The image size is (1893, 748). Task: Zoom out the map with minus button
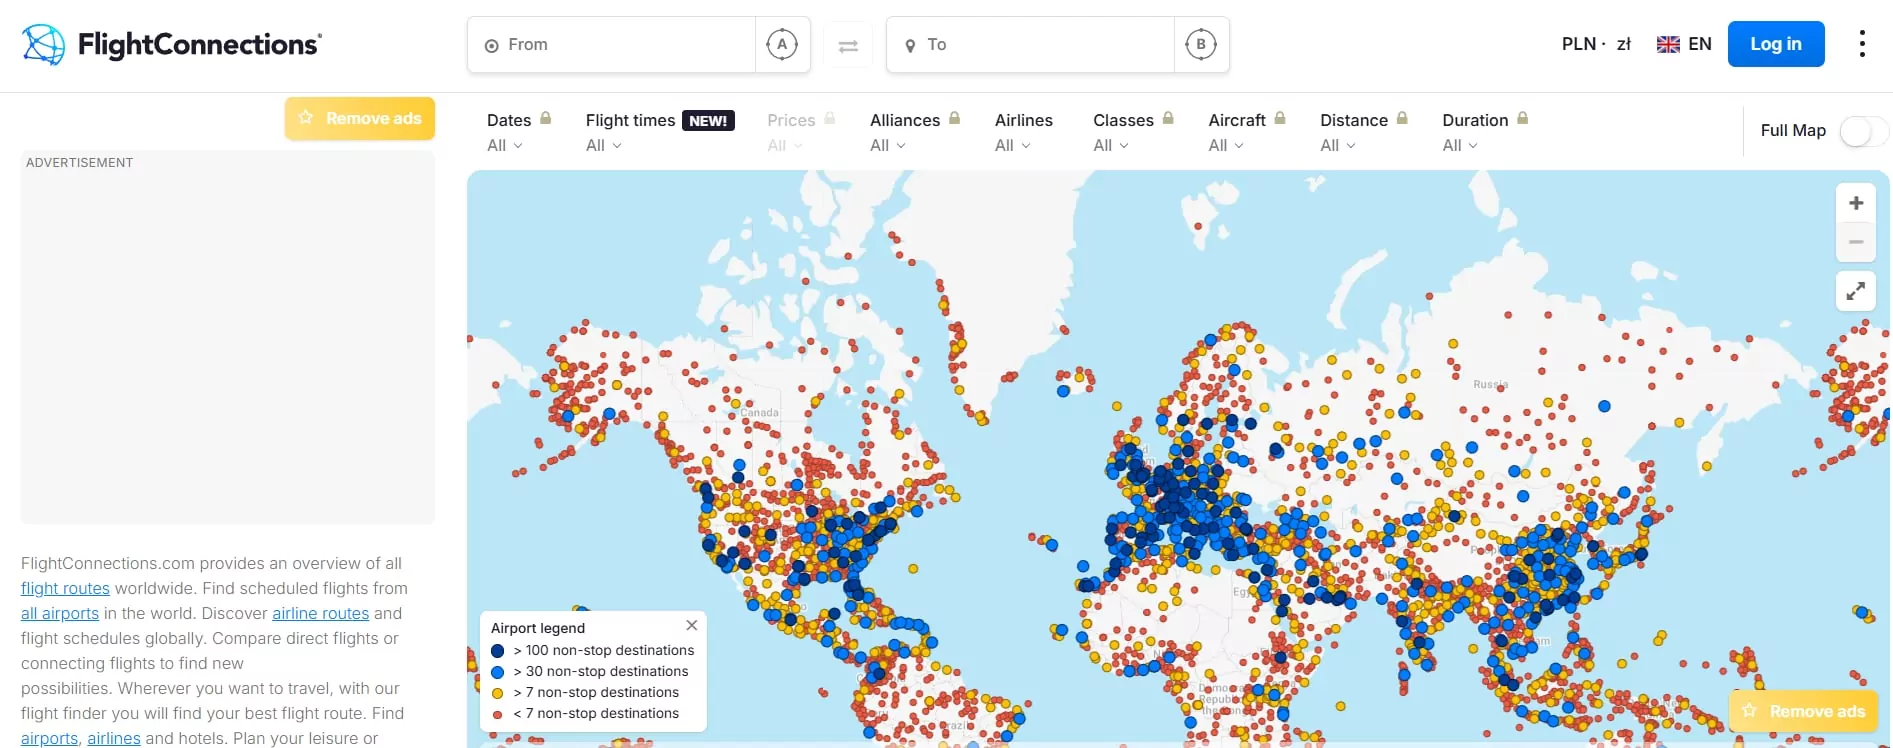coord(1856,242)
